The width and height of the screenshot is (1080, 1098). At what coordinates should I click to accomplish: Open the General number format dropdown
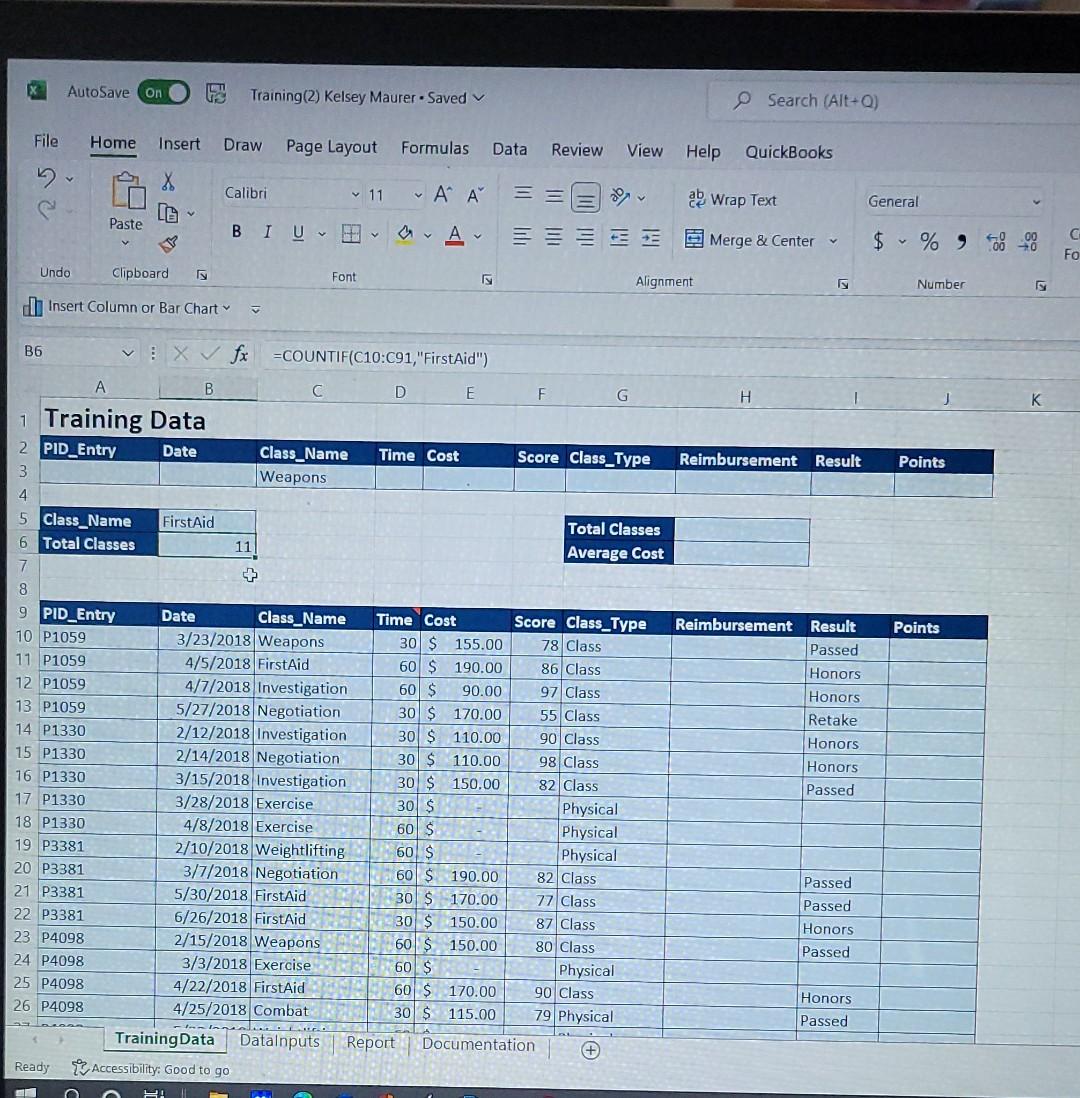point(1036,202)
